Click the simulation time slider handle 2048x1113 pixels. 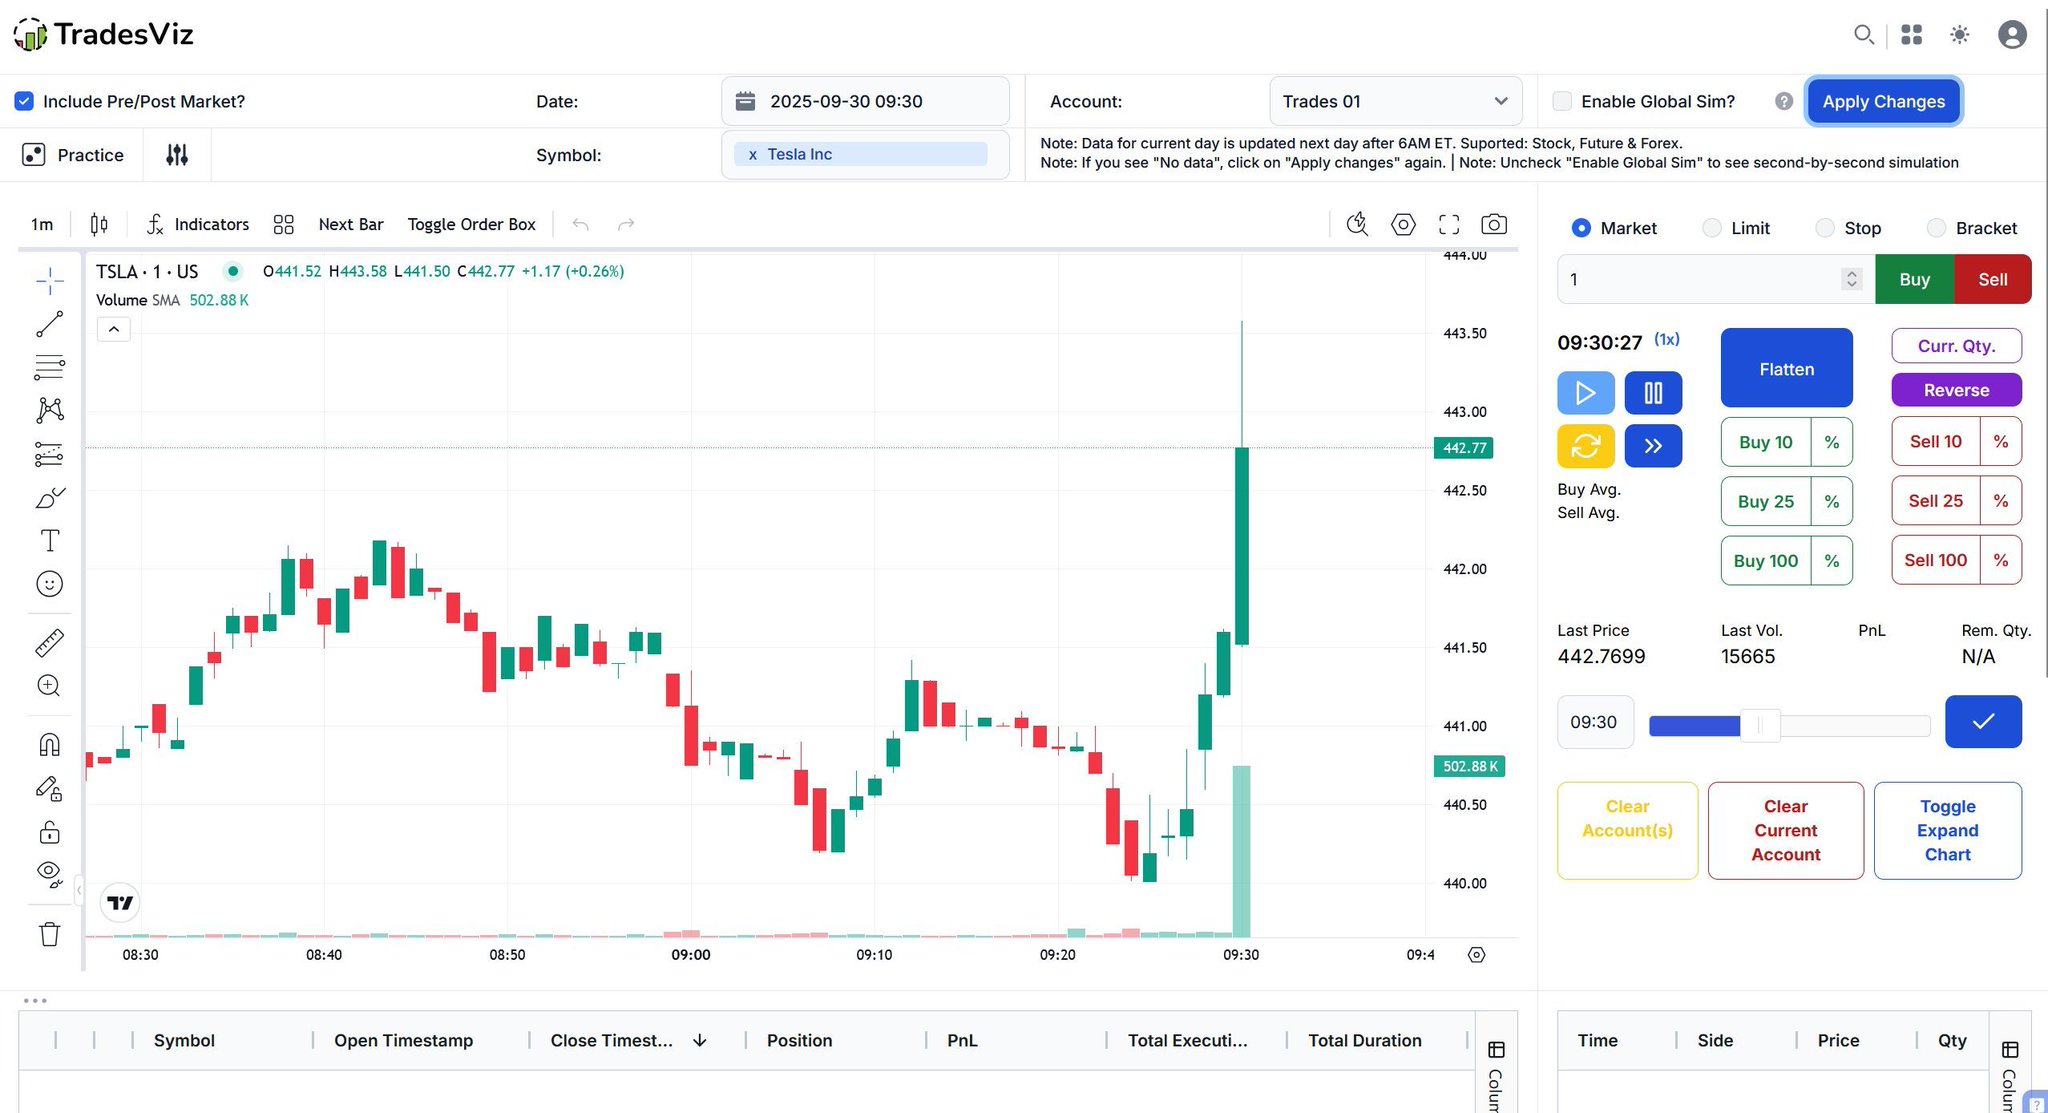pos(1760,725)
